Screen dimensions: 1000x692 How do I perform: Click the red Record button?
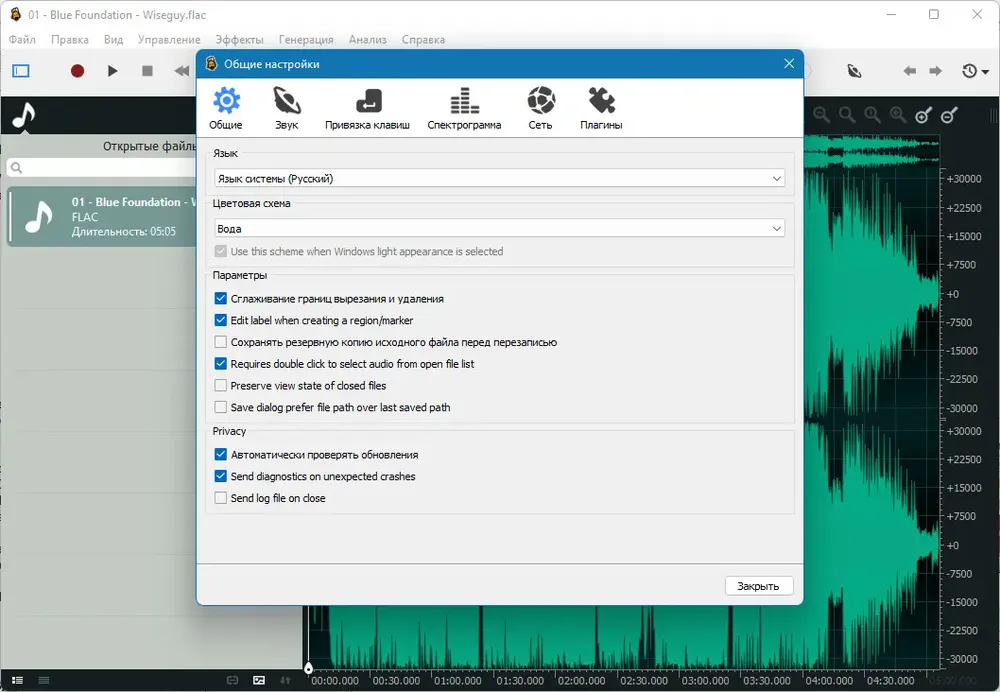(77, 71)
